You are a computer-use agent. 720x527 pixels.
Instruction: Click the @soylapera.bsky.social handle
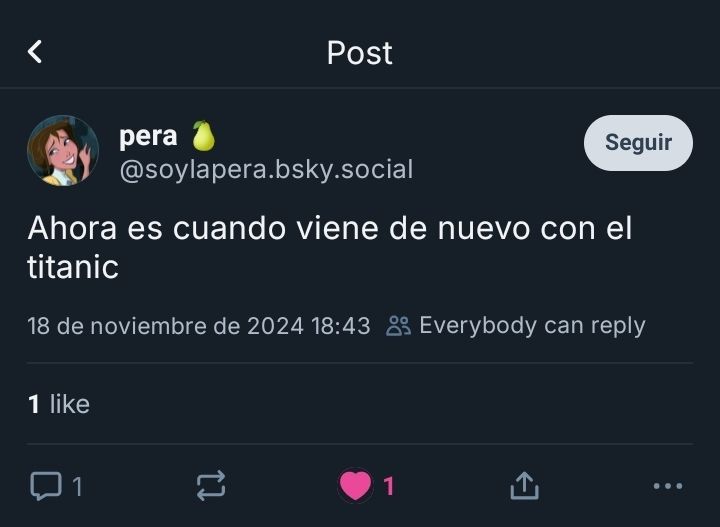(x=266, y=170)
